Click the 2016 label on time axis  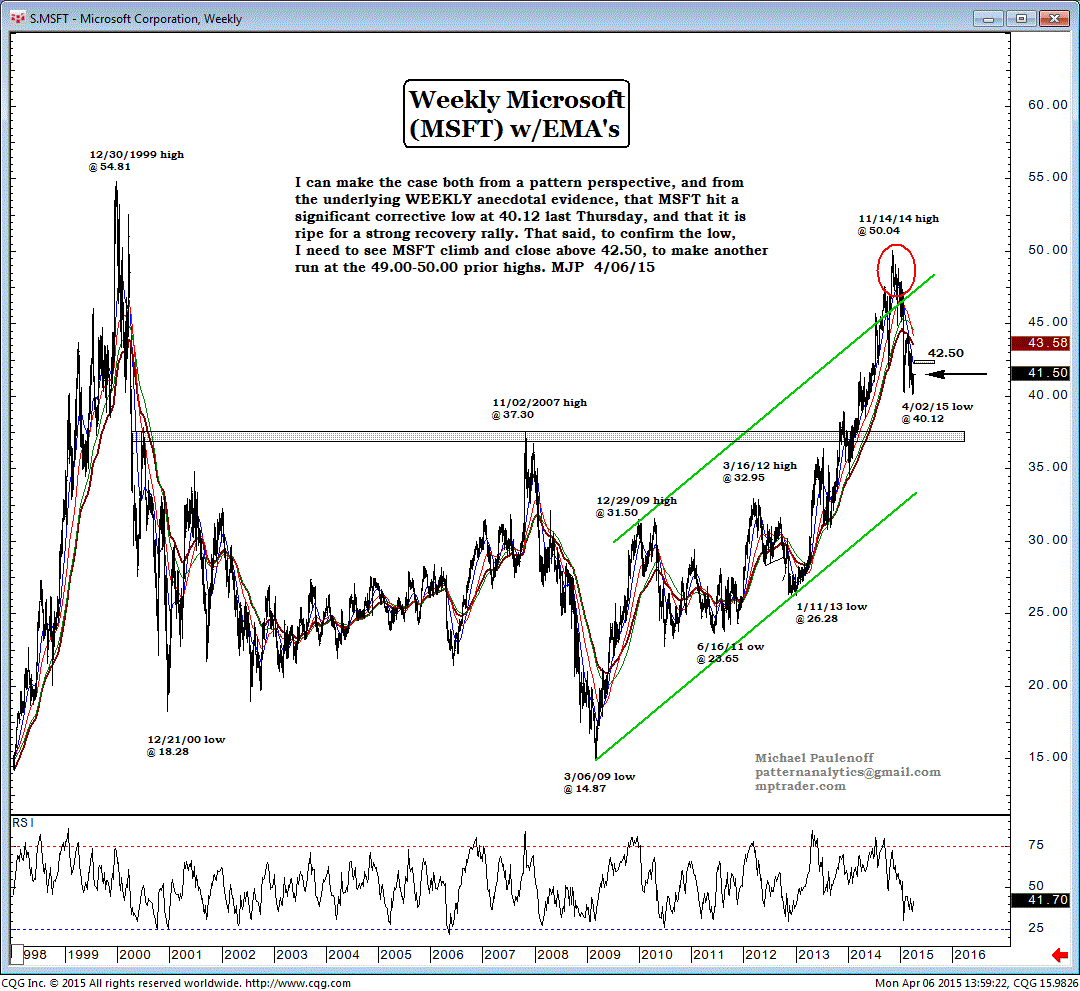970,955
